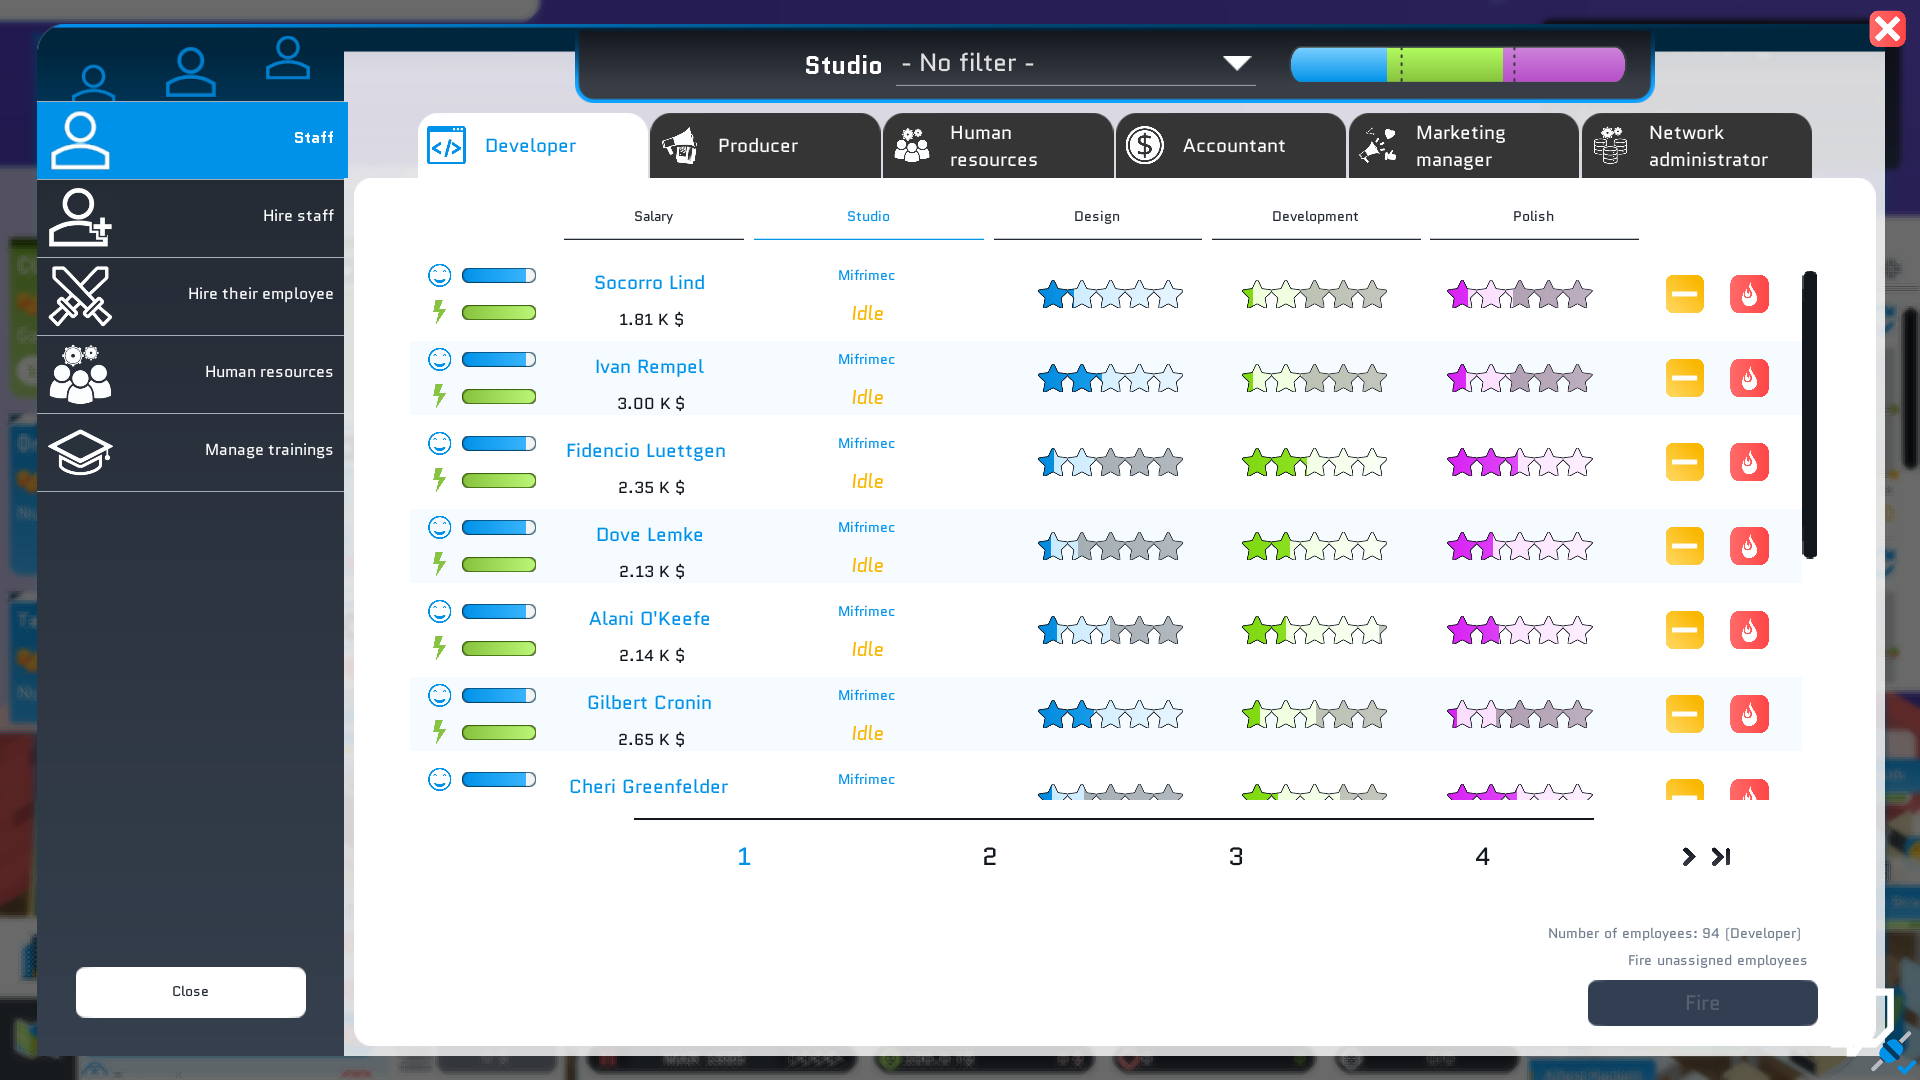This screenshot has height=1080, width=1920.
Task: Select the largest staff size icon
Action: pos(190,72)
